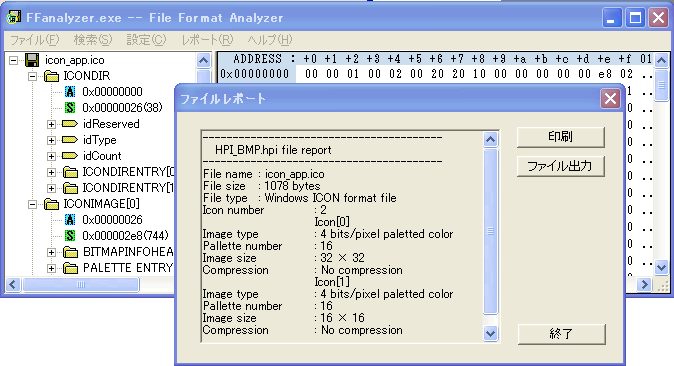Click the floppy disk icon beside icon_app.ico
Screen dimensions: 674x366
[x=32, y=60]
